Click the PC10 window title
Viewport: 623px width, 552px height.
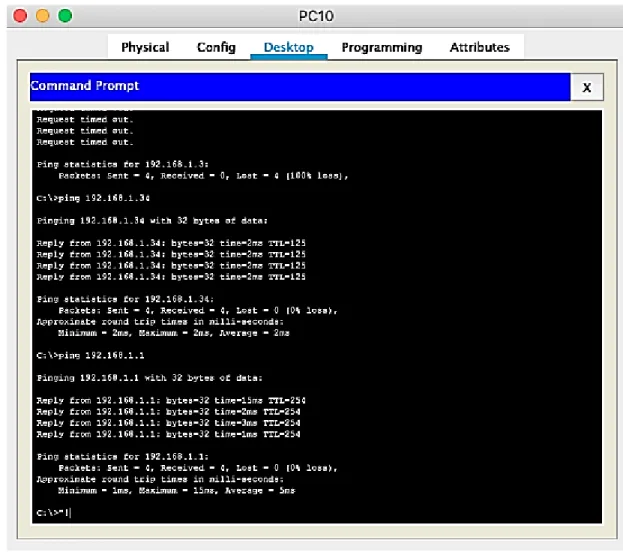[x=316, y=16]
